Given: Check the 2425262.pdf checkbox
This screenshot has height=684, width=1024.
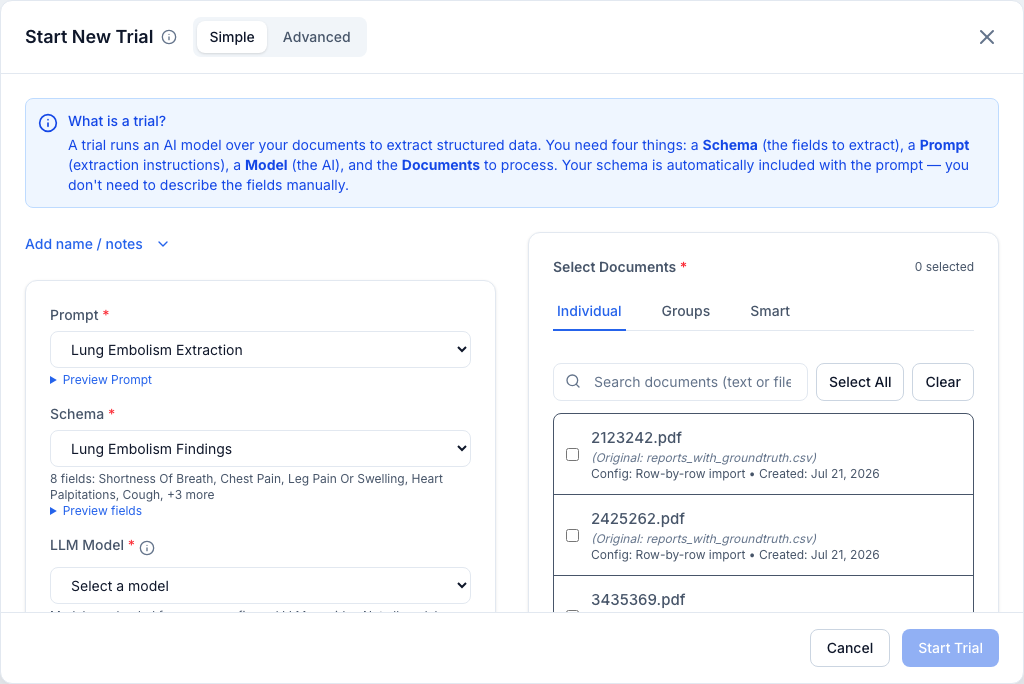Looking at the screenshot, I should pyautogui.click(x=573, y=536).
